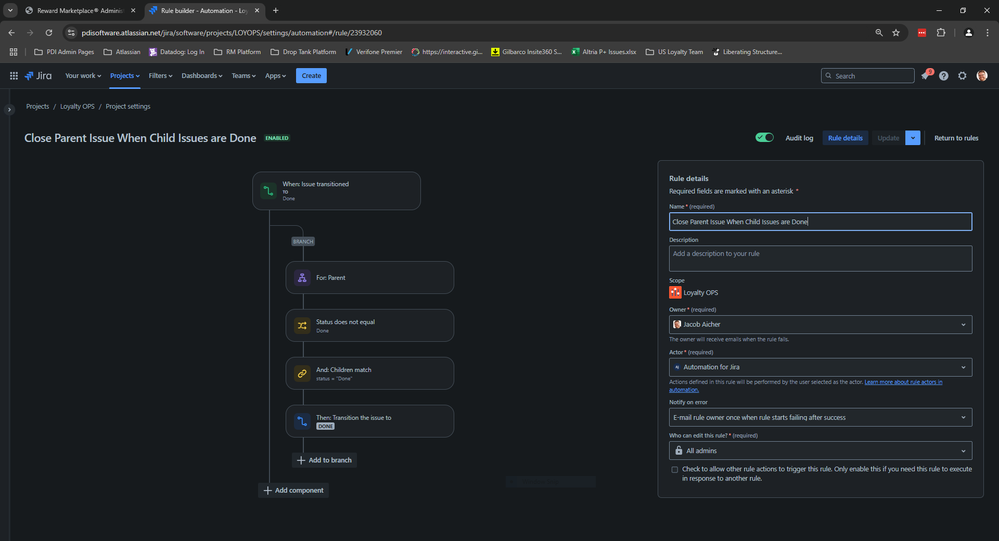Open the Chrome three-dot menu
Viewport: 999px width, 541px height.
click(988, 32)
